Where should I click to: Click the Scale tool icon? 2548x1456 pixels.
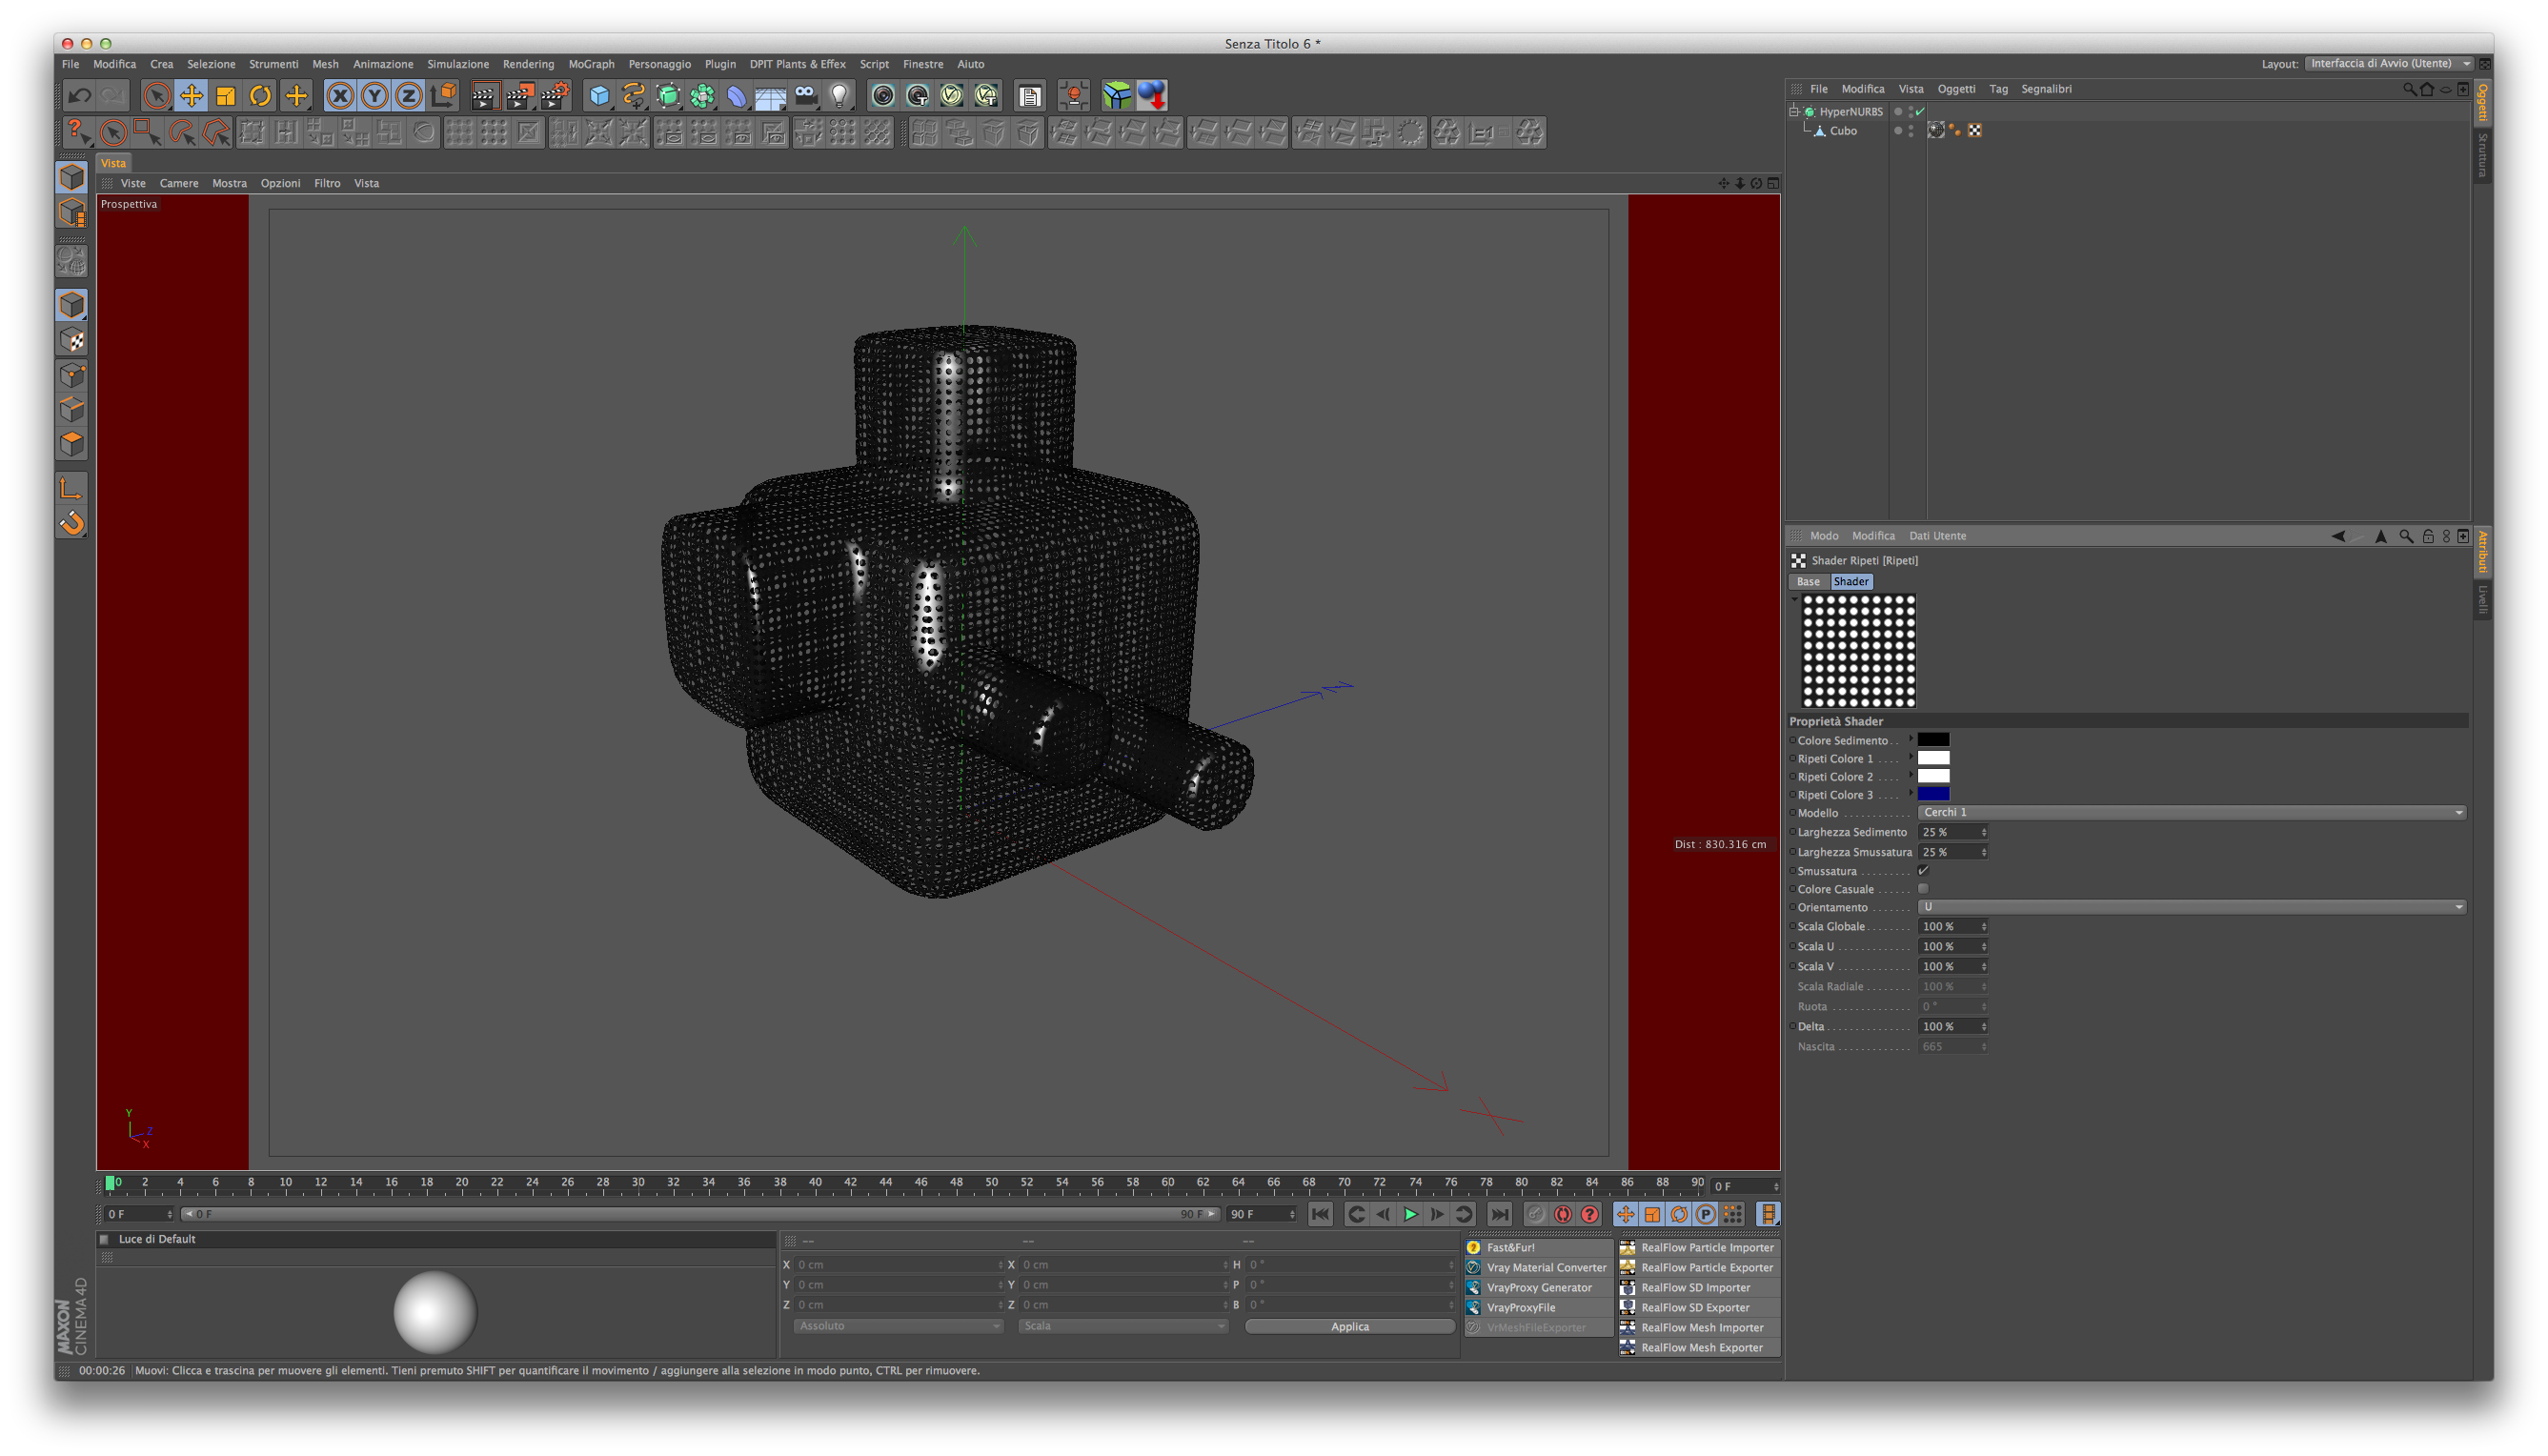[x=226, y=96]
